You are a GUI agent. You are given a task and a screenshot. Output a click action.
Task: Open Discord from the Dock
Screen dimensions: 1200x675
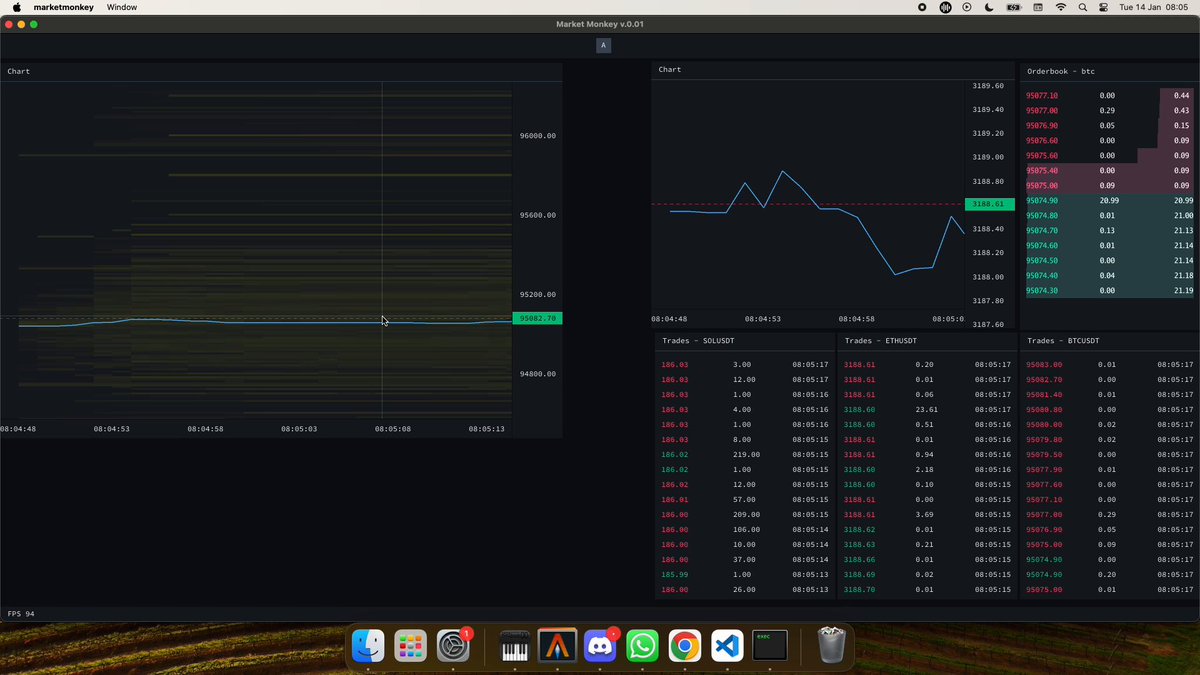pyautogui.click(x=600, y=646)
